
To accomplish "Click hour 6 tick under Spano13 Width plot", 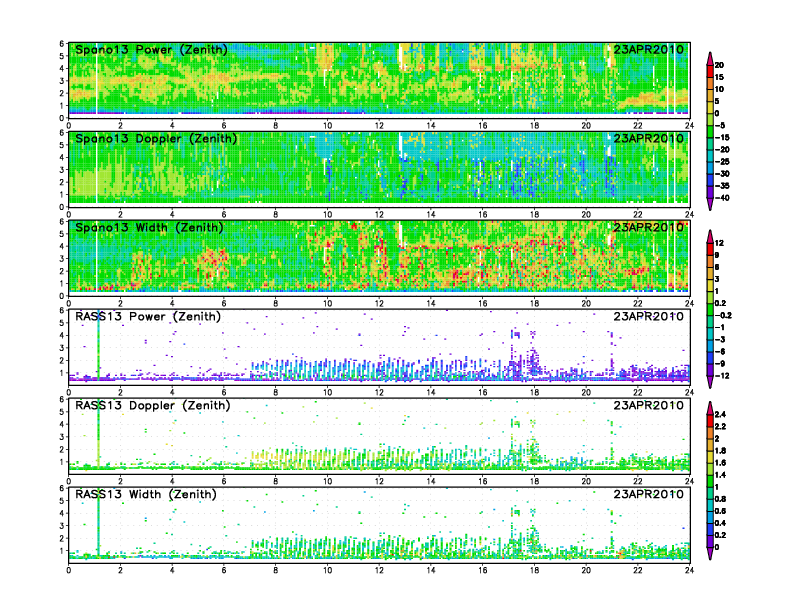I will (x=224, y=303).
